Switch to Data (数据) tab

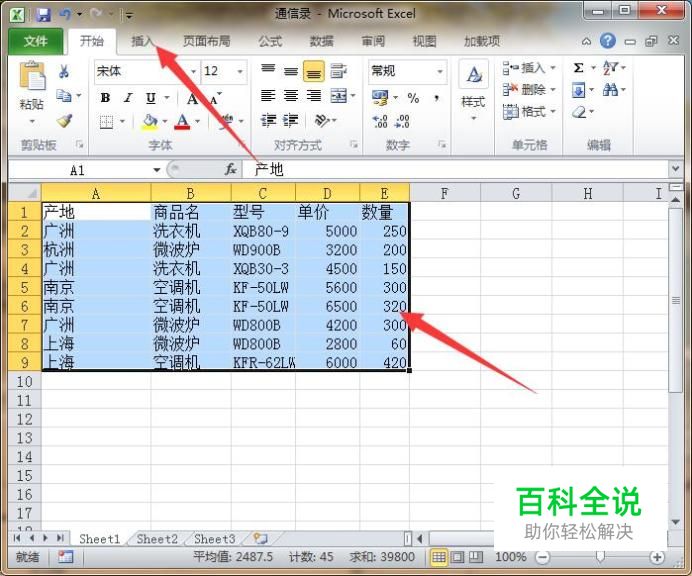[x=322, y=41]
